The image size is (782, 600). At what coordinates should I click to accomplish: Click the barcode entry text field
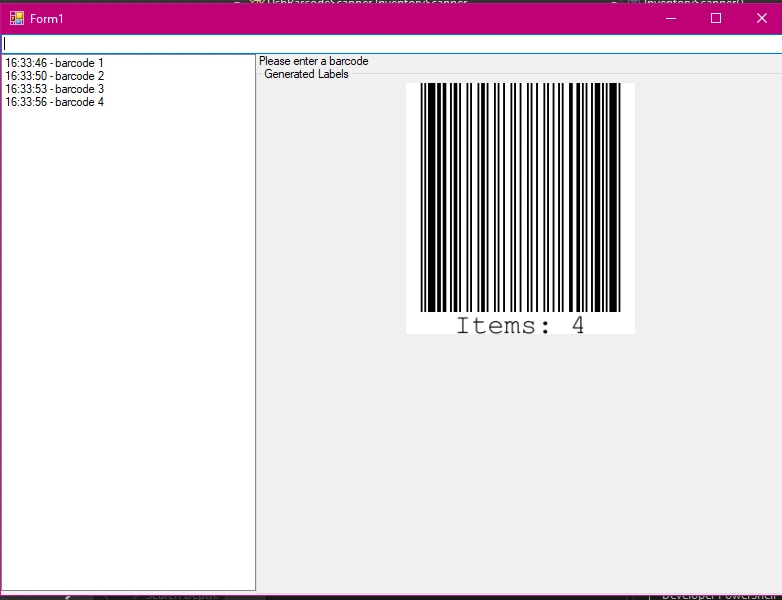(x=390, y=44)
